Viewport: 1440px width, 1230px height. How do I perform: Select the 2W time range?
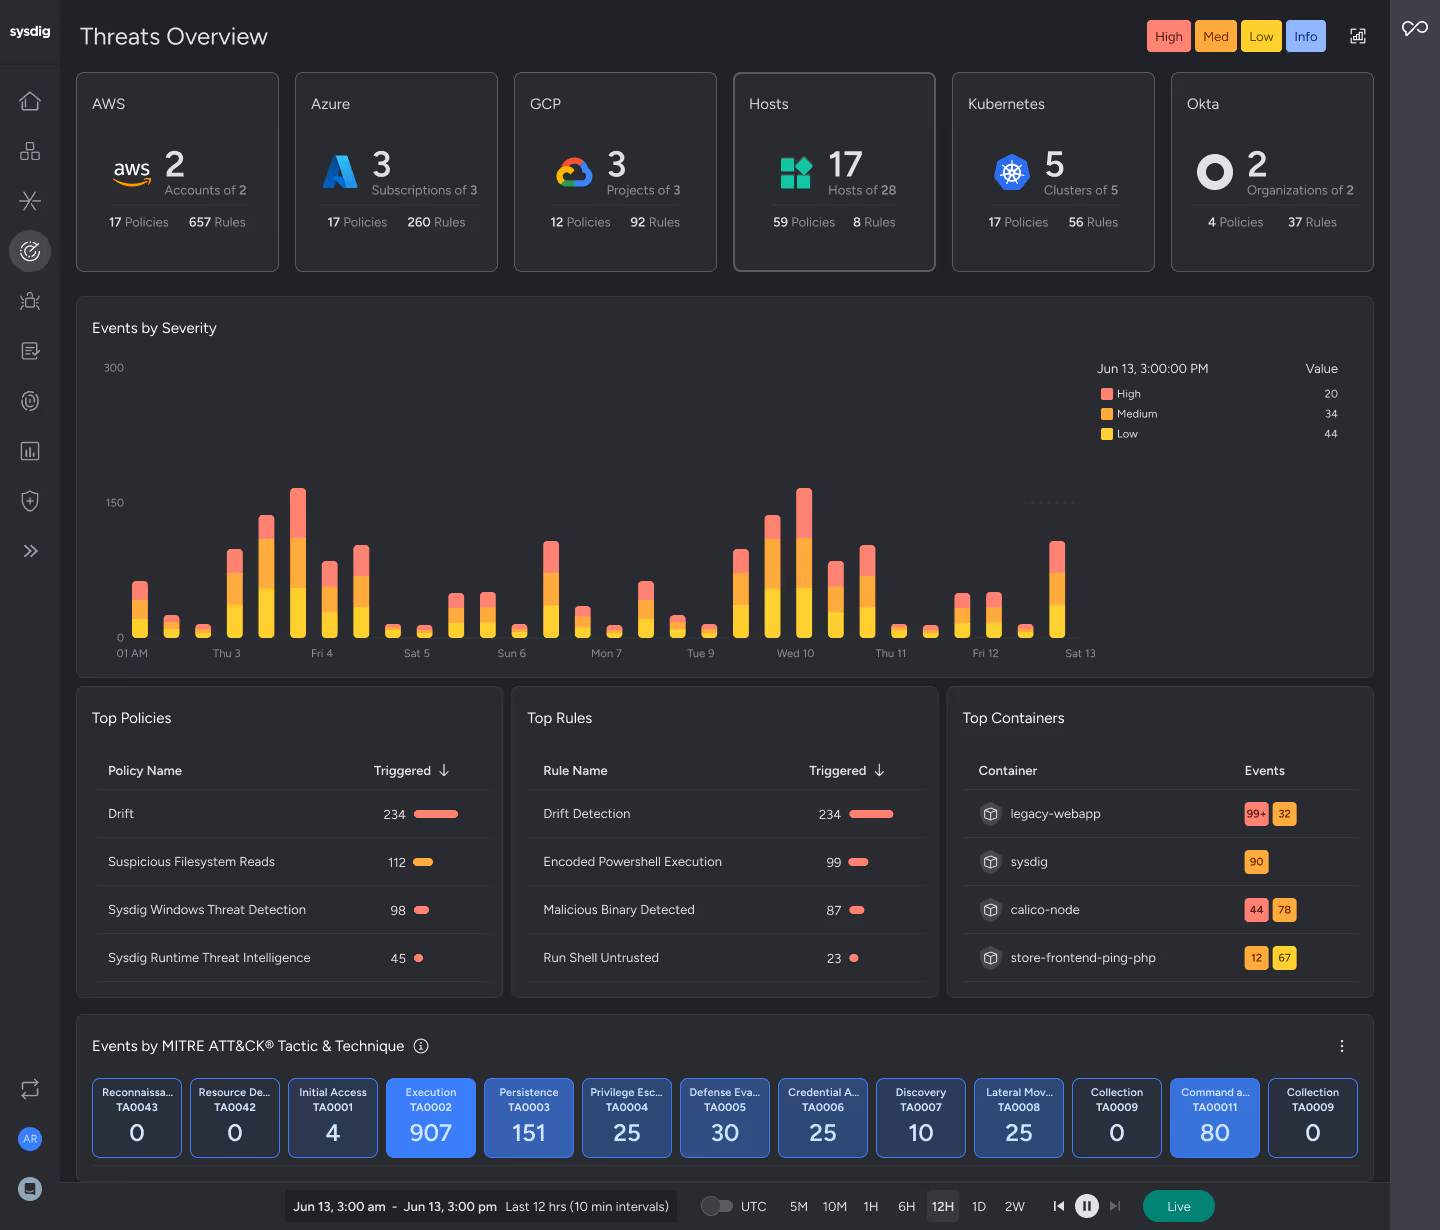point(1014,1206)
